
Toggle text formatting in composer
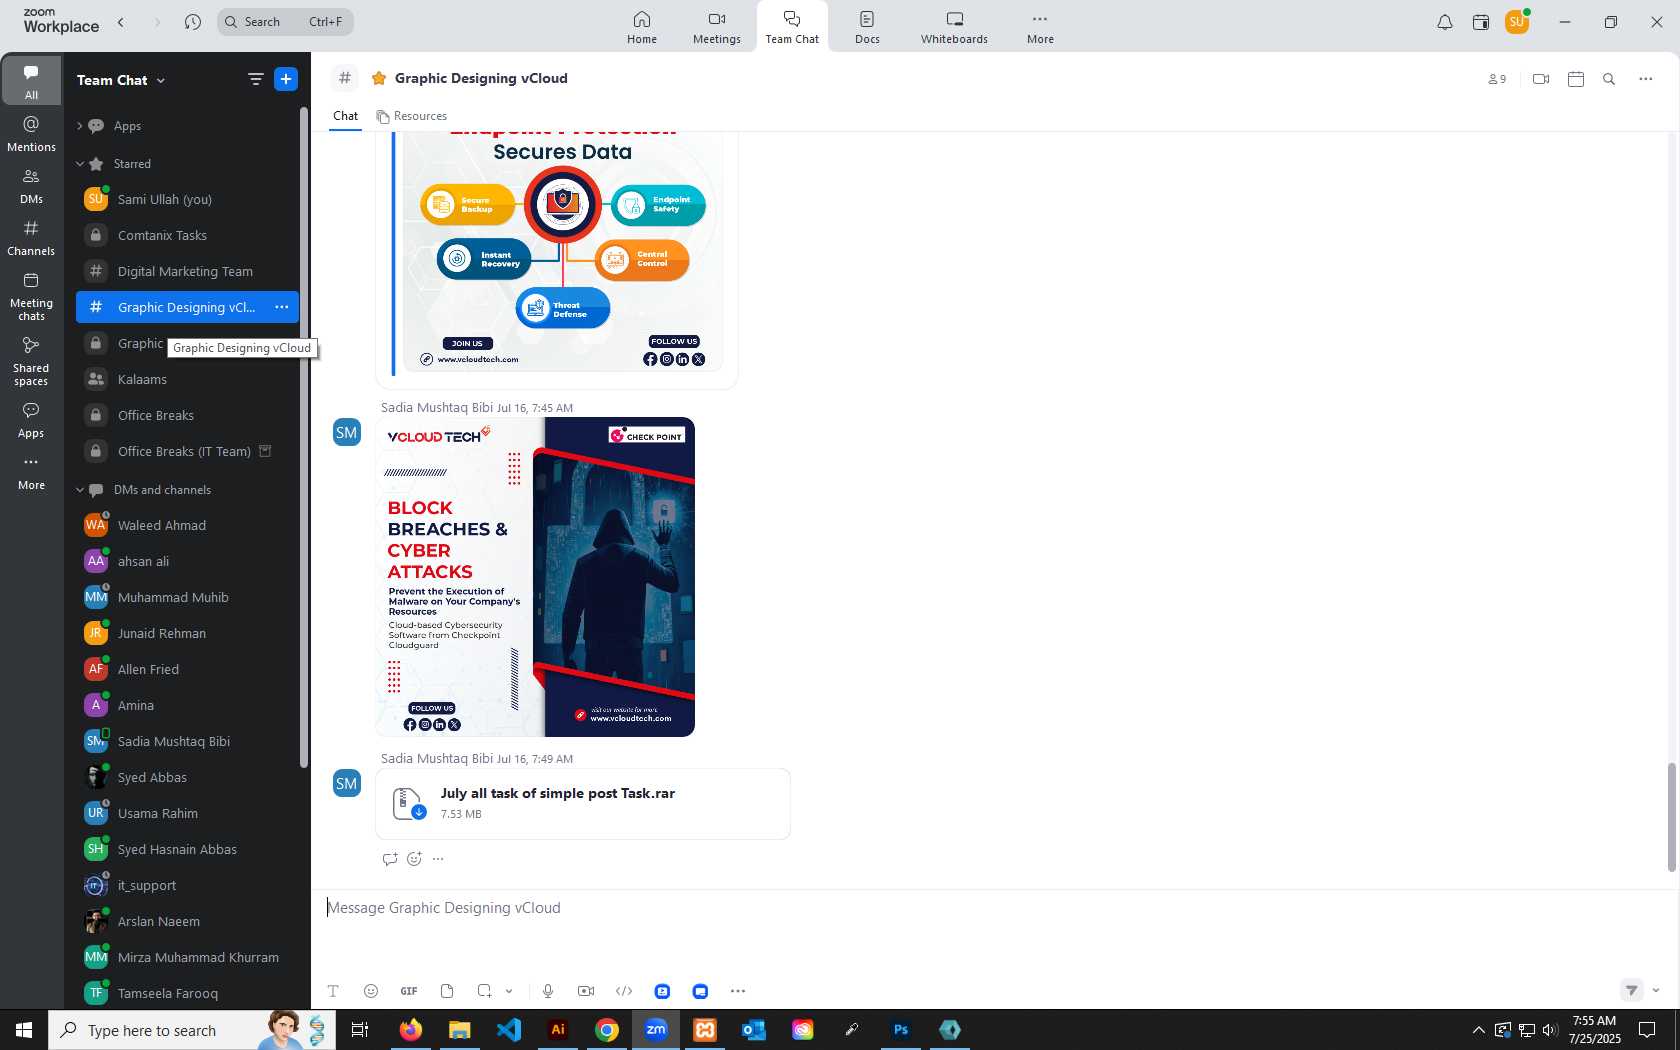coord(333,991)
